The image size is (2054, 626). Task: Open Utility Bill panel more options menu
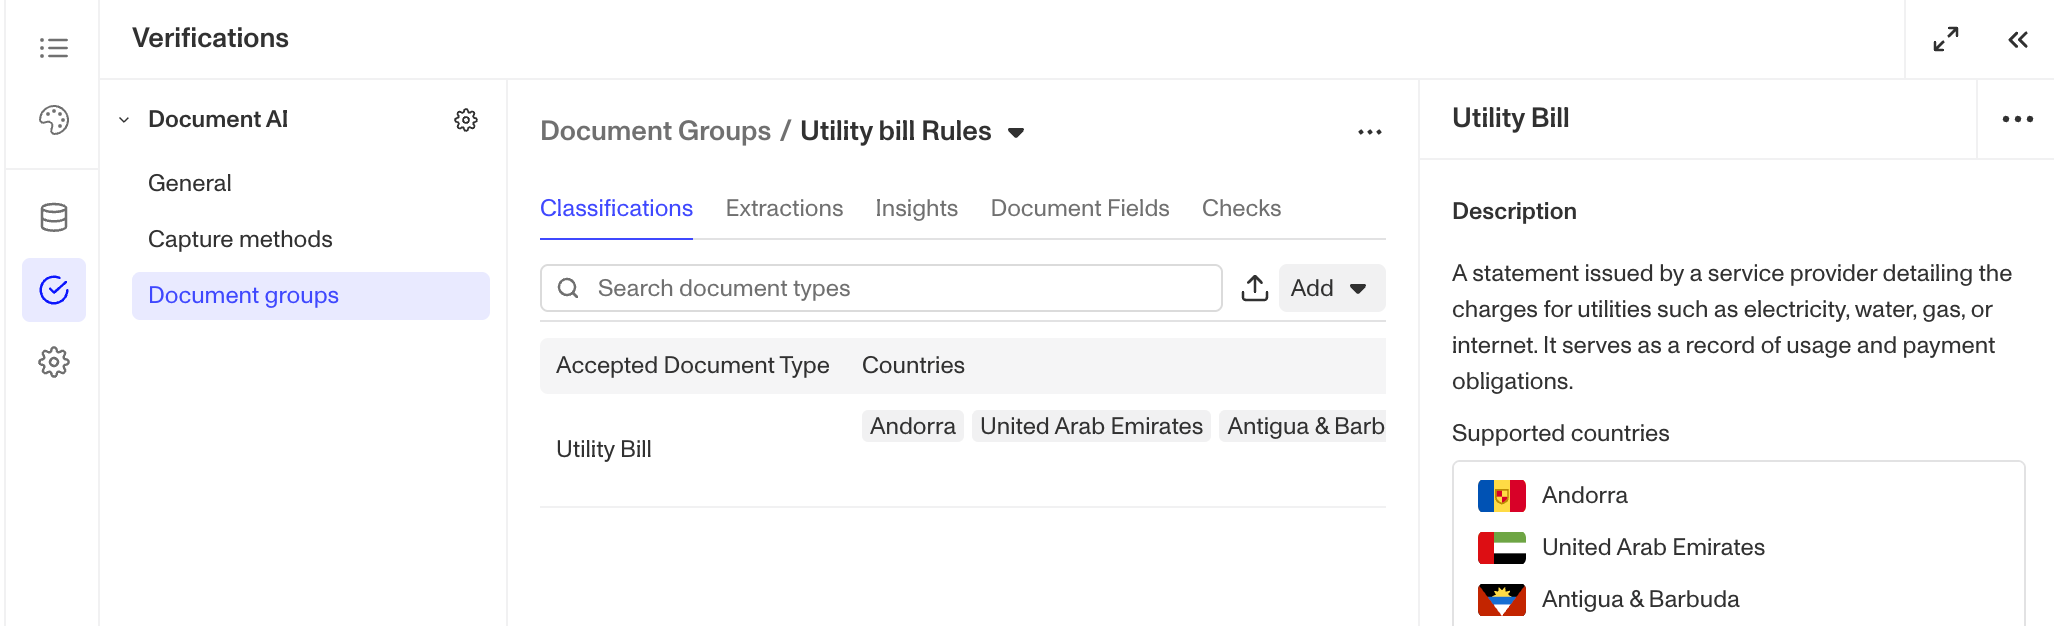pyautogui.click(x=2018, y=119)
